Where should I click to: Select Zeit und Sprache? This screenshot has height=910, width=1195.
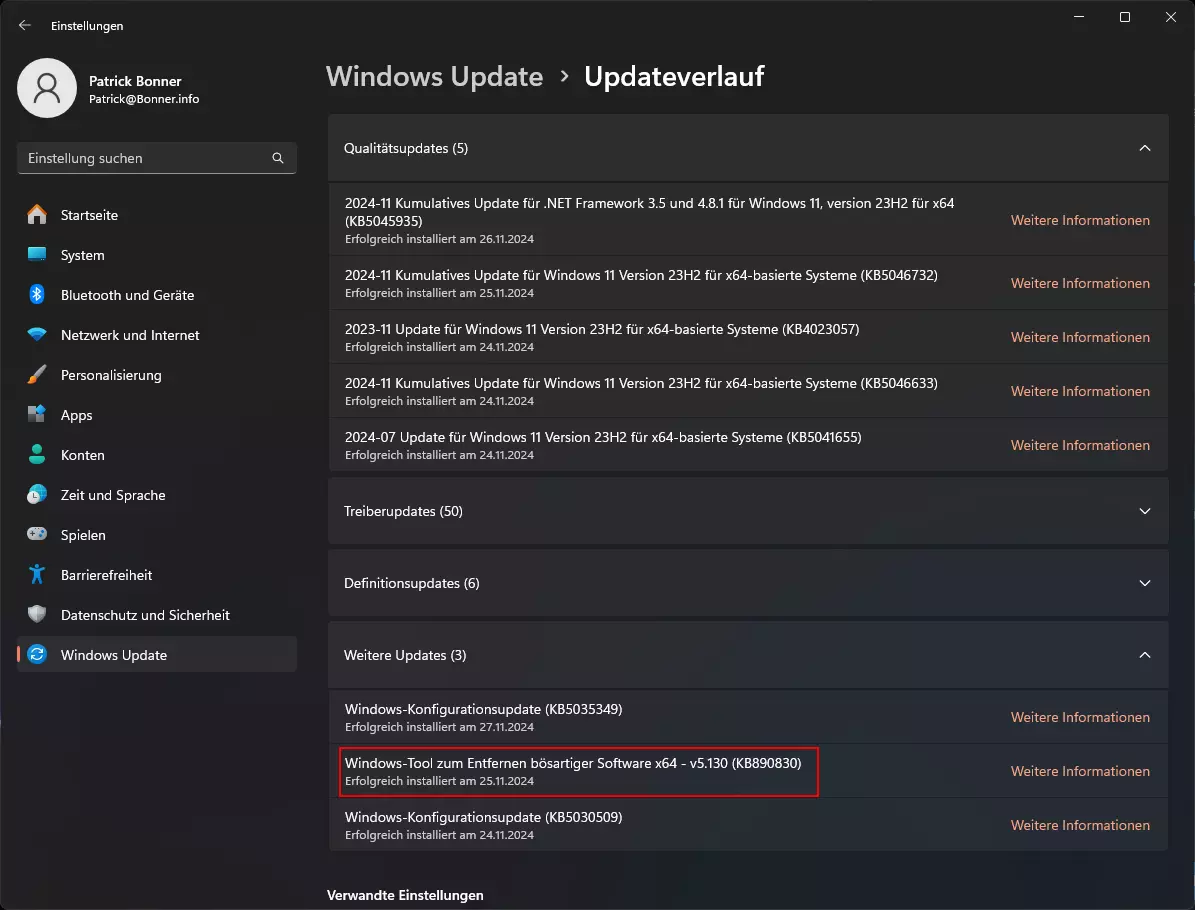pos(157,495)
